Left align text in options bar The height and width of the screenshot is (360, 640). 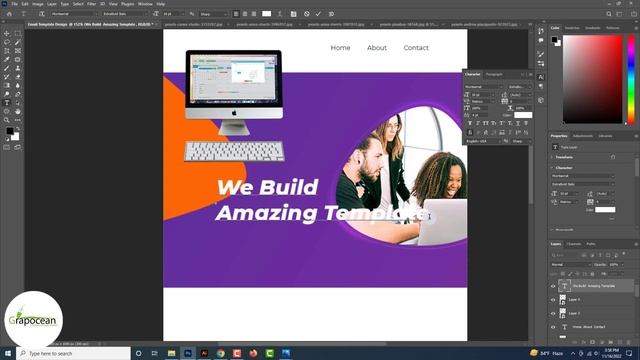236,14
